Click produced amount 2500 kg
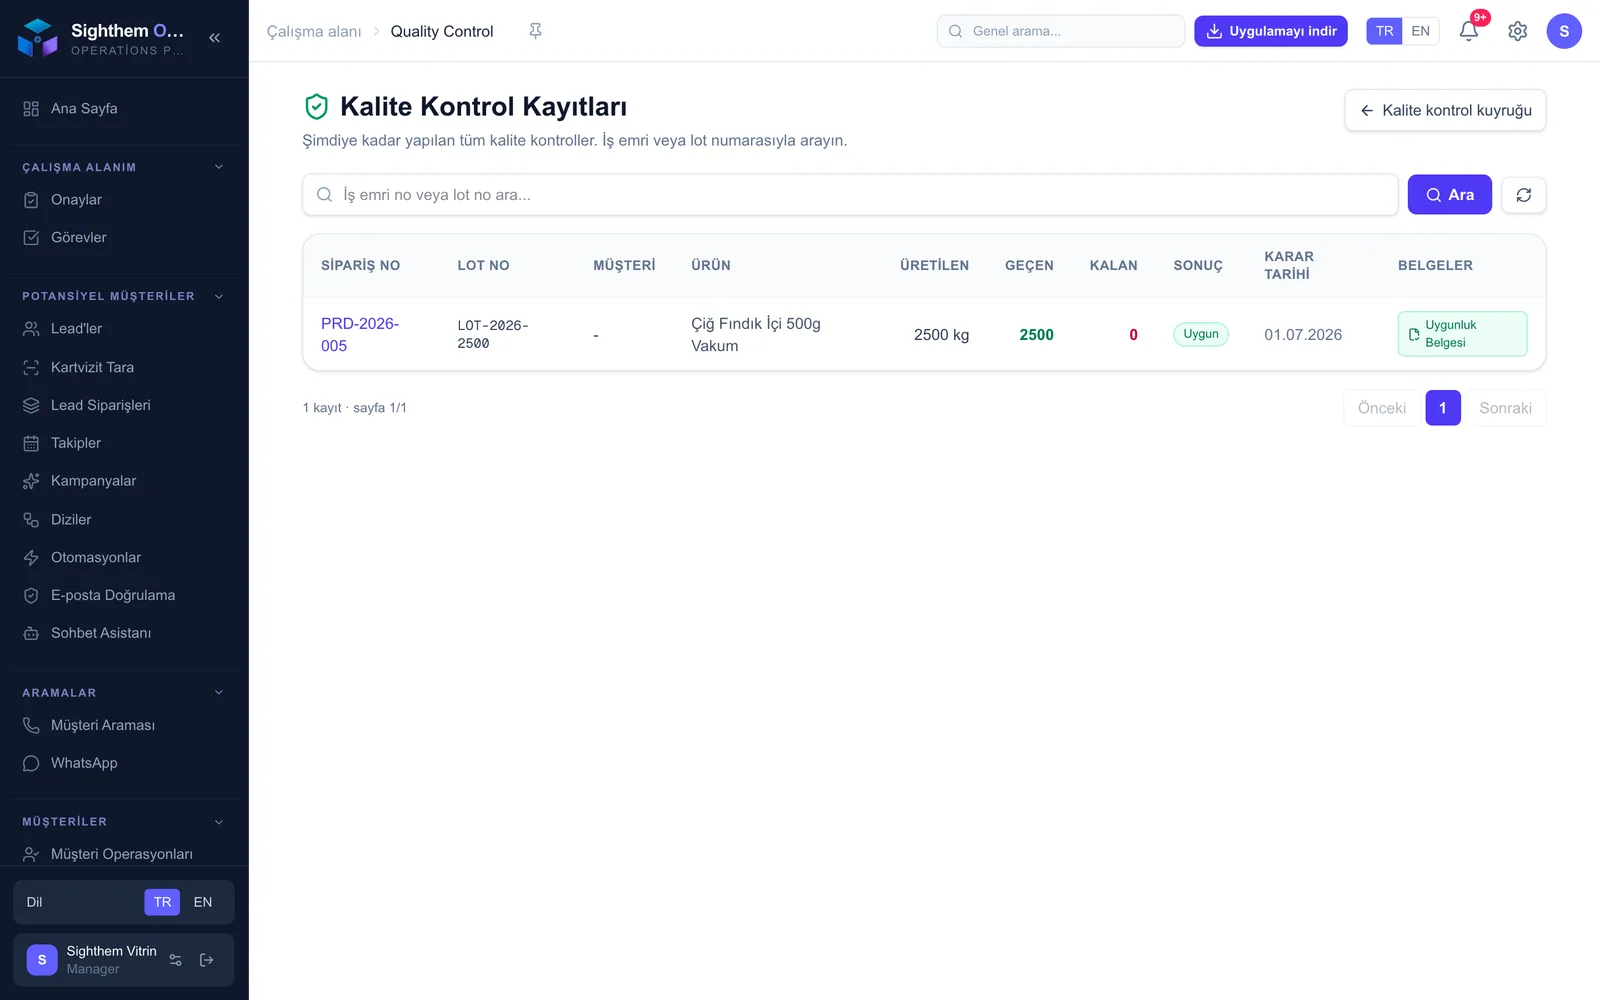 (x=941, y=335)
